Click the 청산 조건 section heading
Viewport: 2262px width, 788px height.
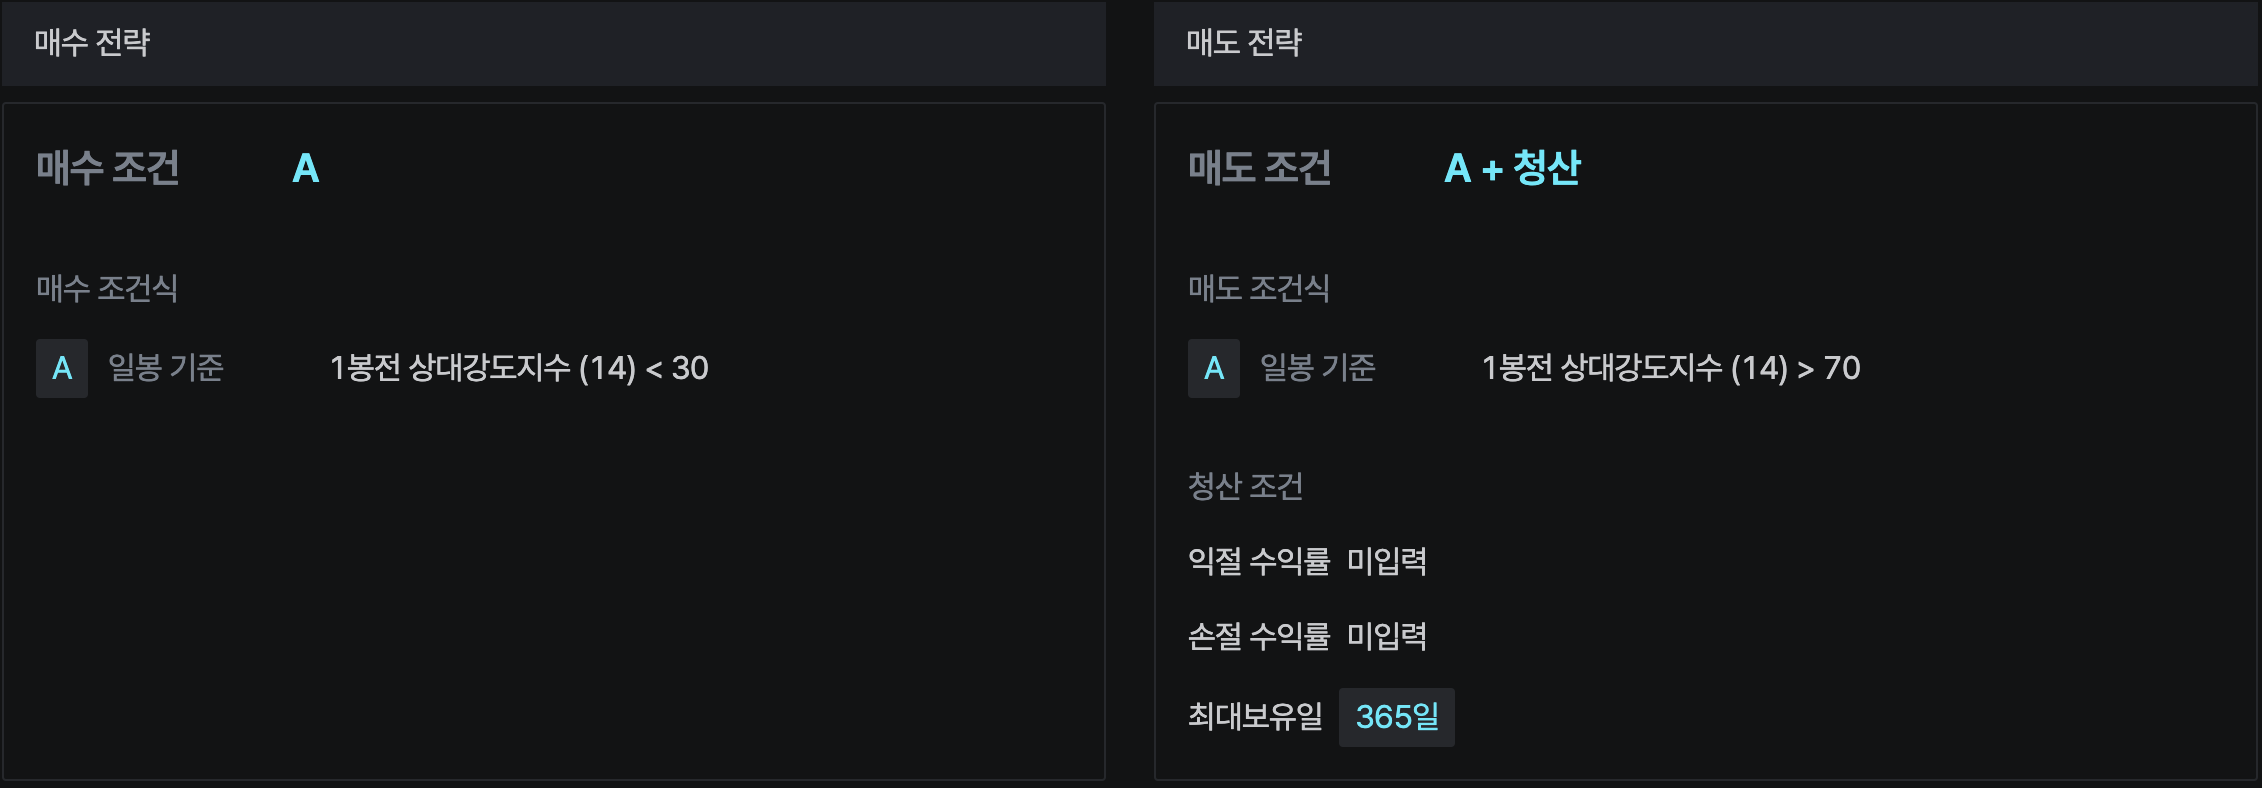[1245, 486]
